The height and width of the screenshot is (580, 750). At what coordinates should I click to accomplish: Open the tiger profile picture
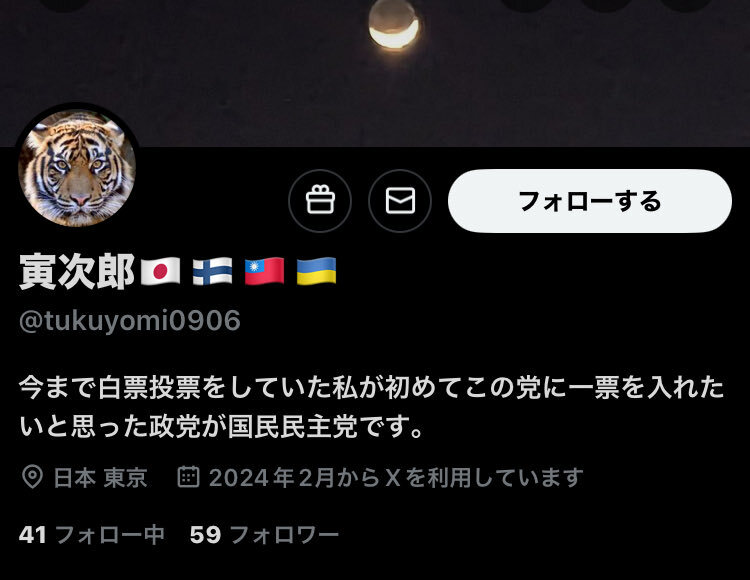click(77, 168)
